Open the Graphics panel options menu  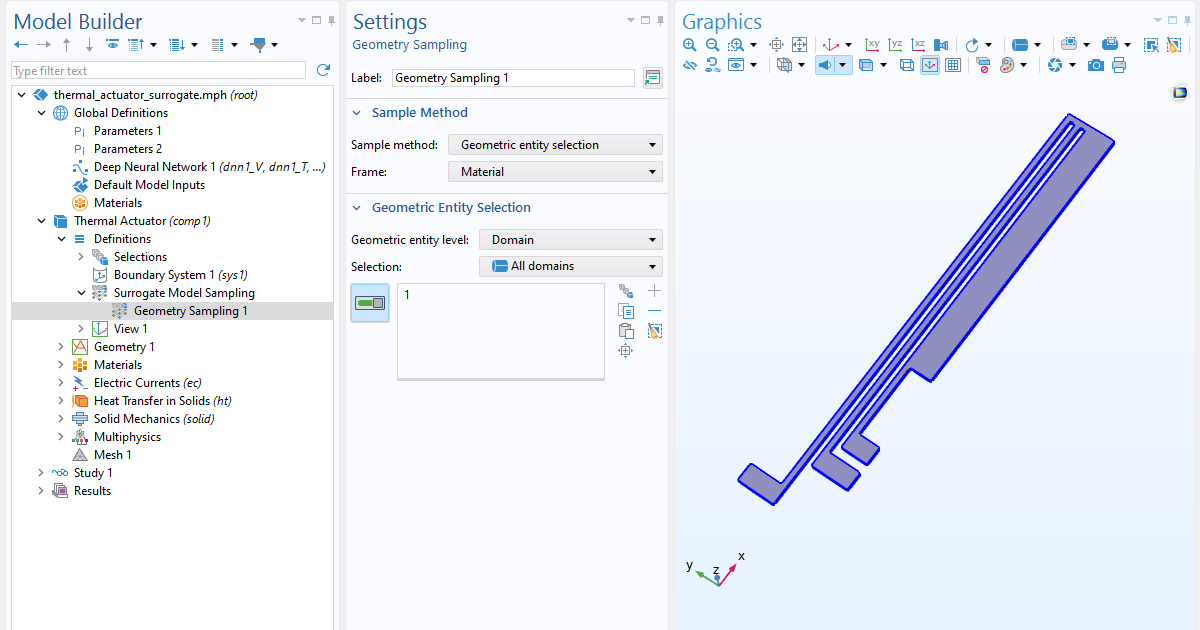(x=1156, y=19)
